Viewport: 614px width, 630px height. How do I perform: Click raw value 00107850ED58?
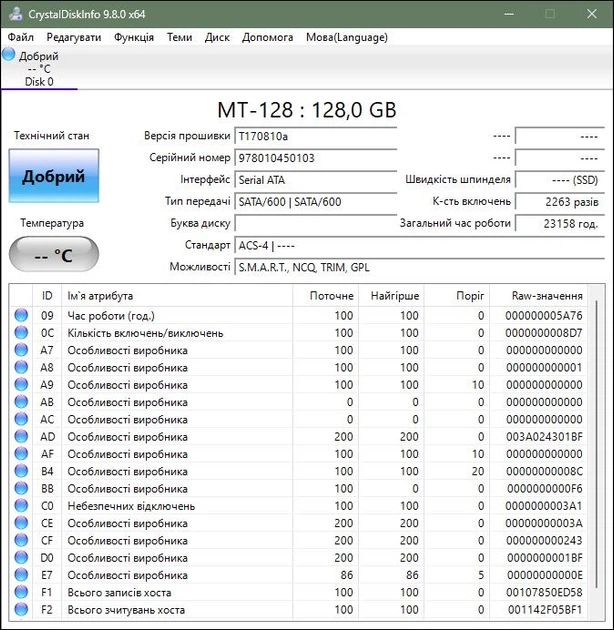click(x=544, y=592)
